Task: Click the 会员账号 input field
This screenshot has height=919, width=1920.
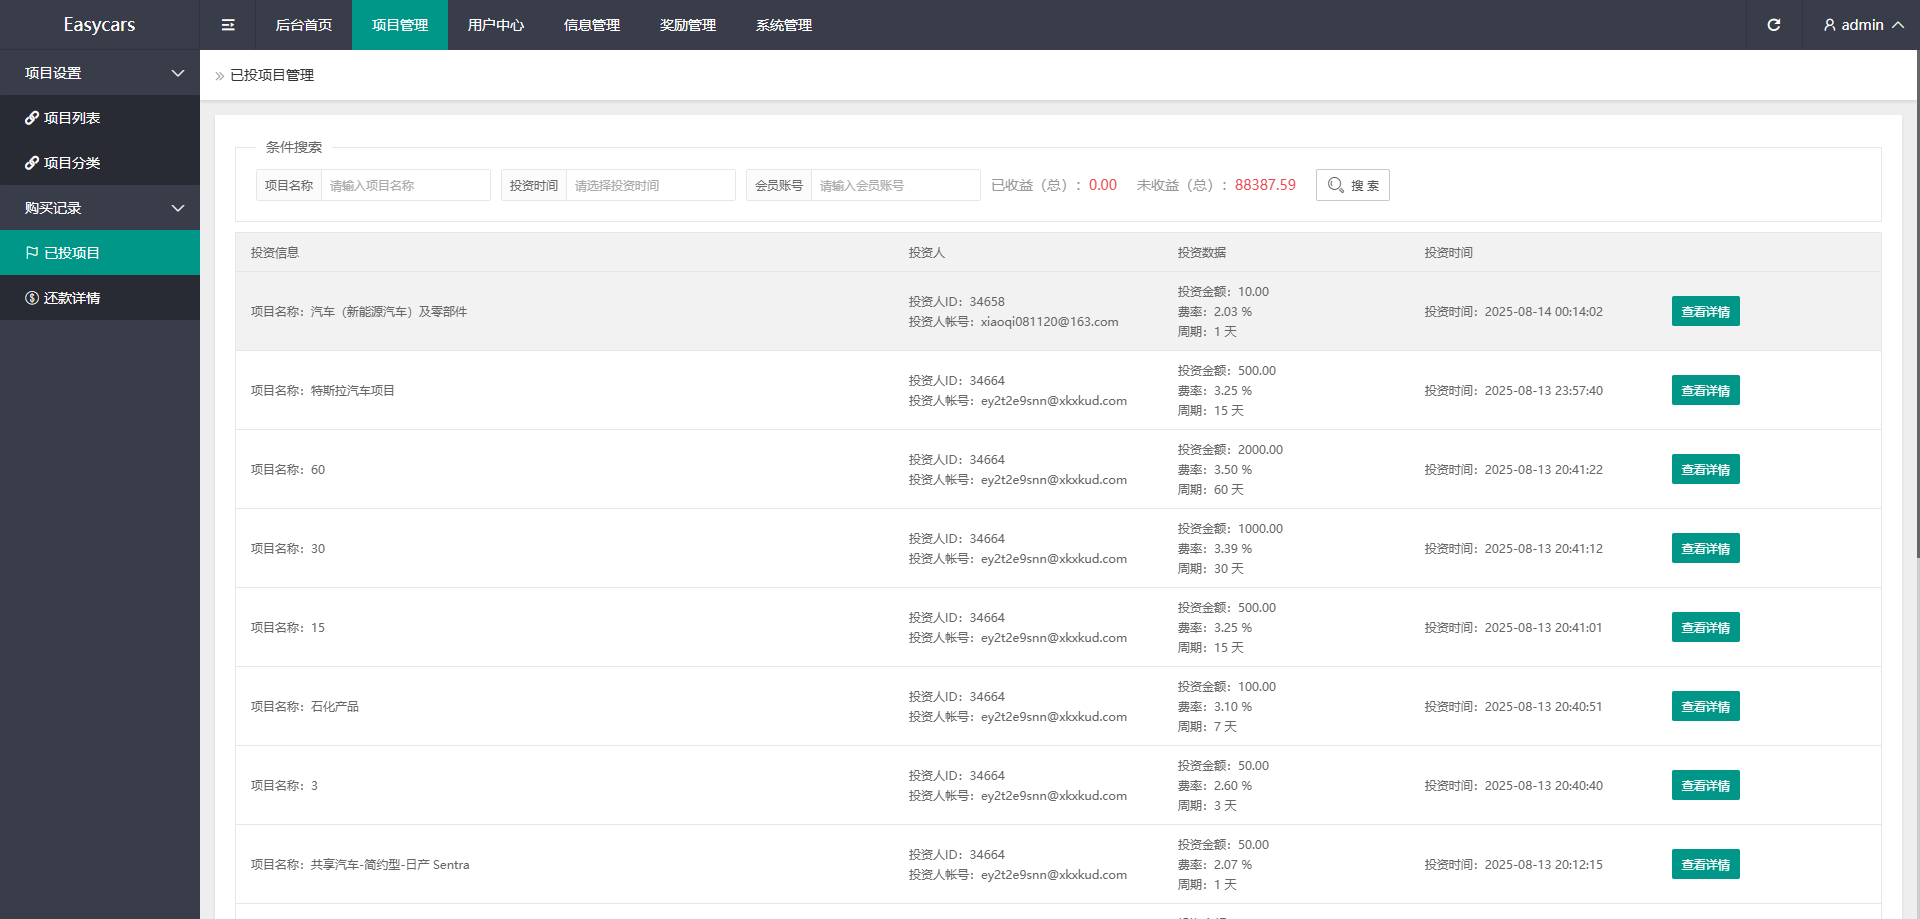Action: (x=894, y=185)
